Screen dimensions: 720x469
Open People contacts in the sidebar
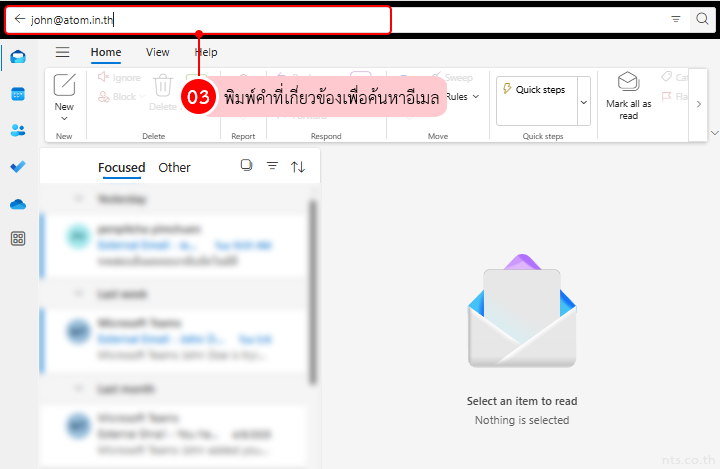(18, 130)
